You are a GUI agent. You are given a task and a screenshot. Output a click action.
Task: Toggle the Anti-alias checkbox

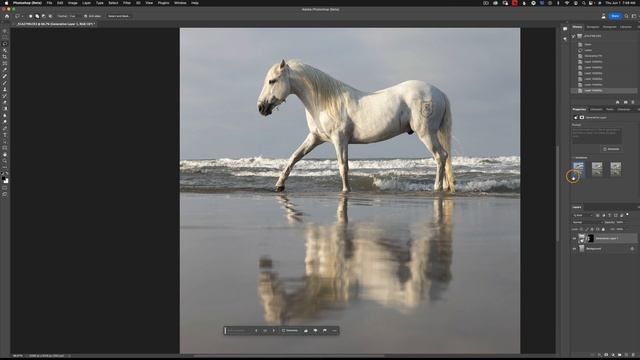(85, 16)
